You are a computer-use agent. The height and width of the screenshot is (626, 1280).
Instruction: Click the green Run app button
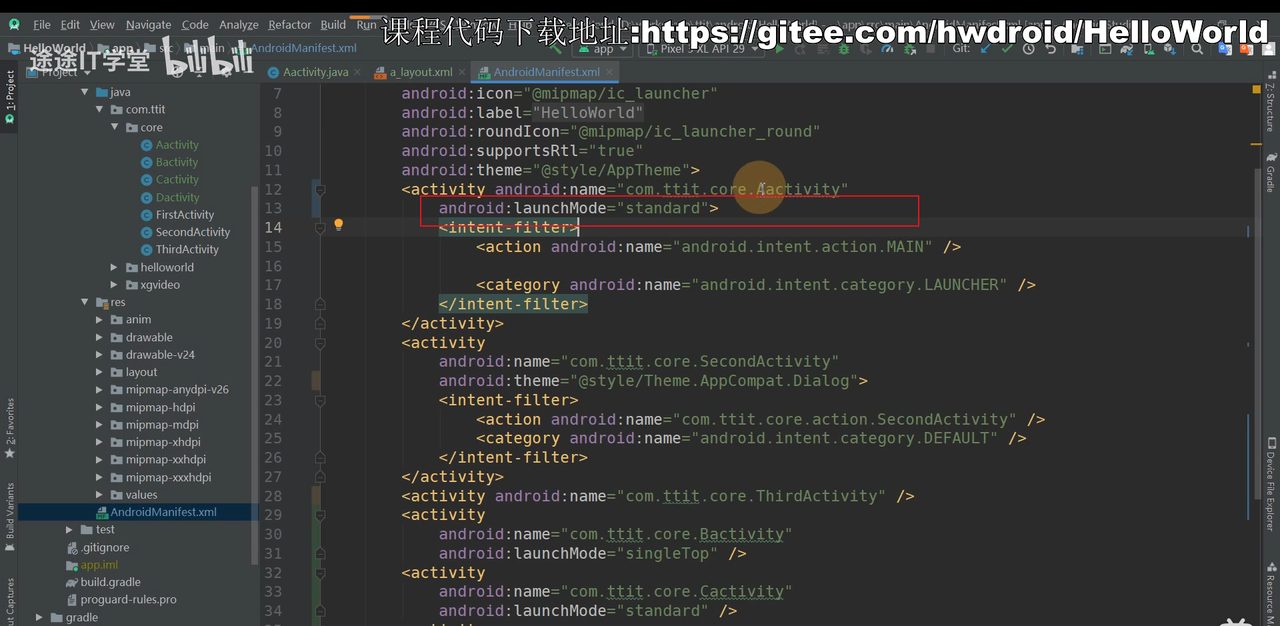pyautogui.click(x=779, y=49)
